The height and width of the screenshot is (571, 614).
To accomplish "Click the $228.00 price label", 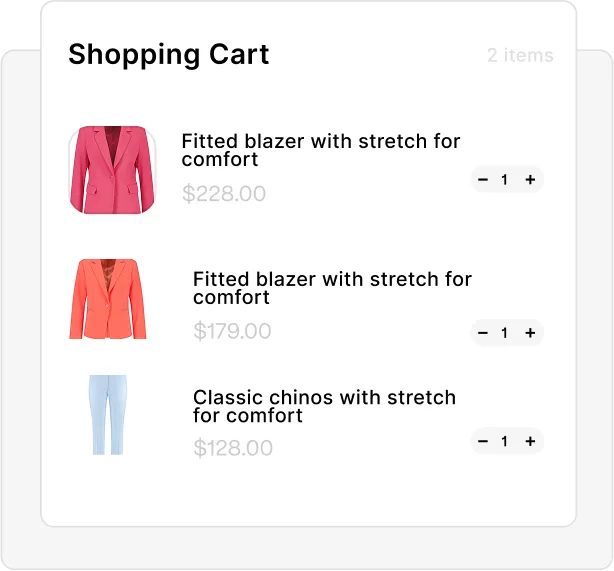I will click(224, 194).
